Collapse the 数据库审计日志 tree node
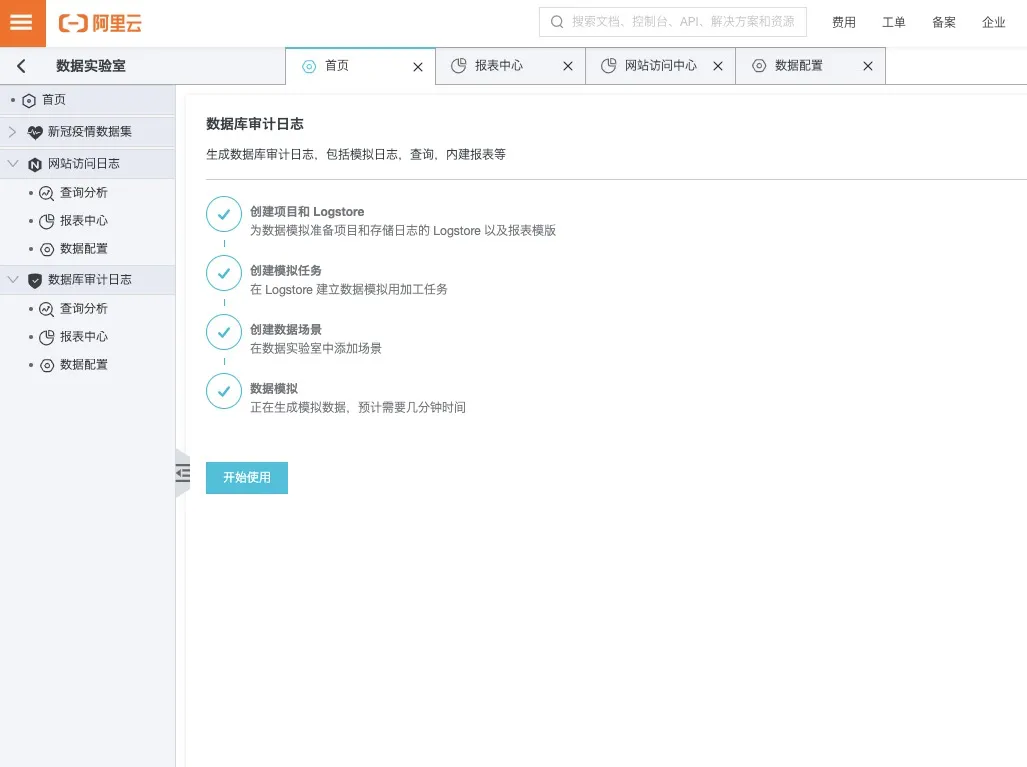The width and height of the screenshot is (1027, 767). 12,279
